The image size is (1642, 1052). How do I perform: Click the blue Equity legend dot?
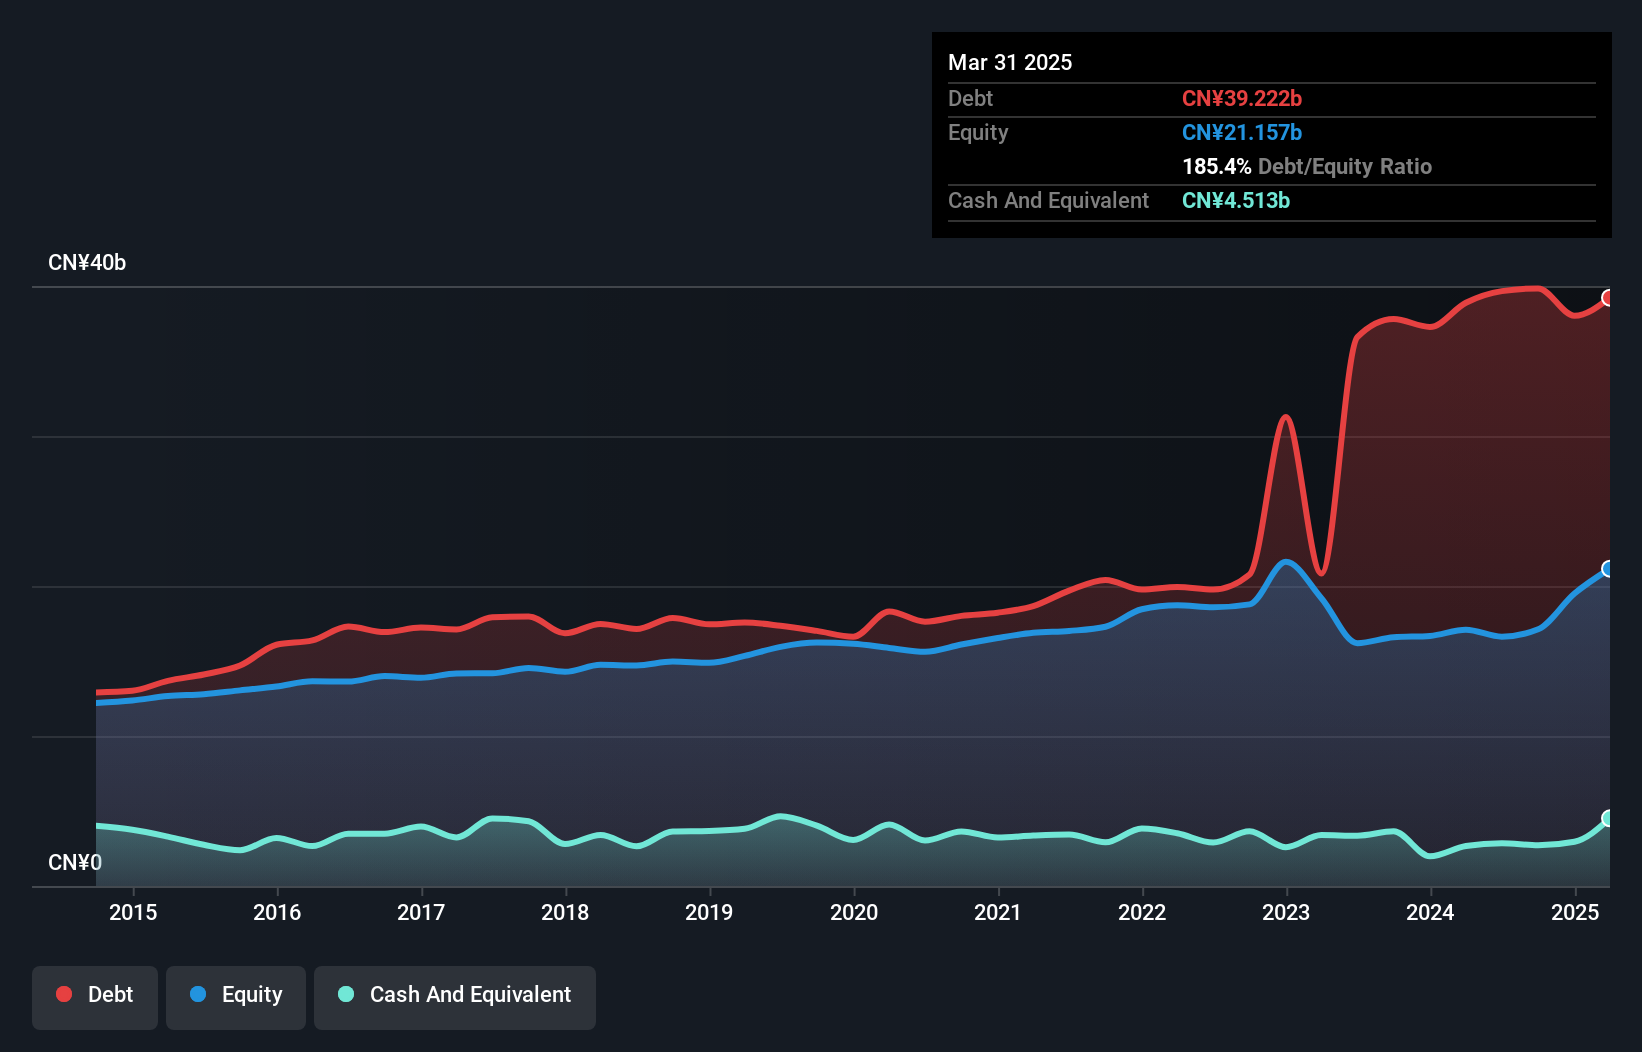(198, 994)
